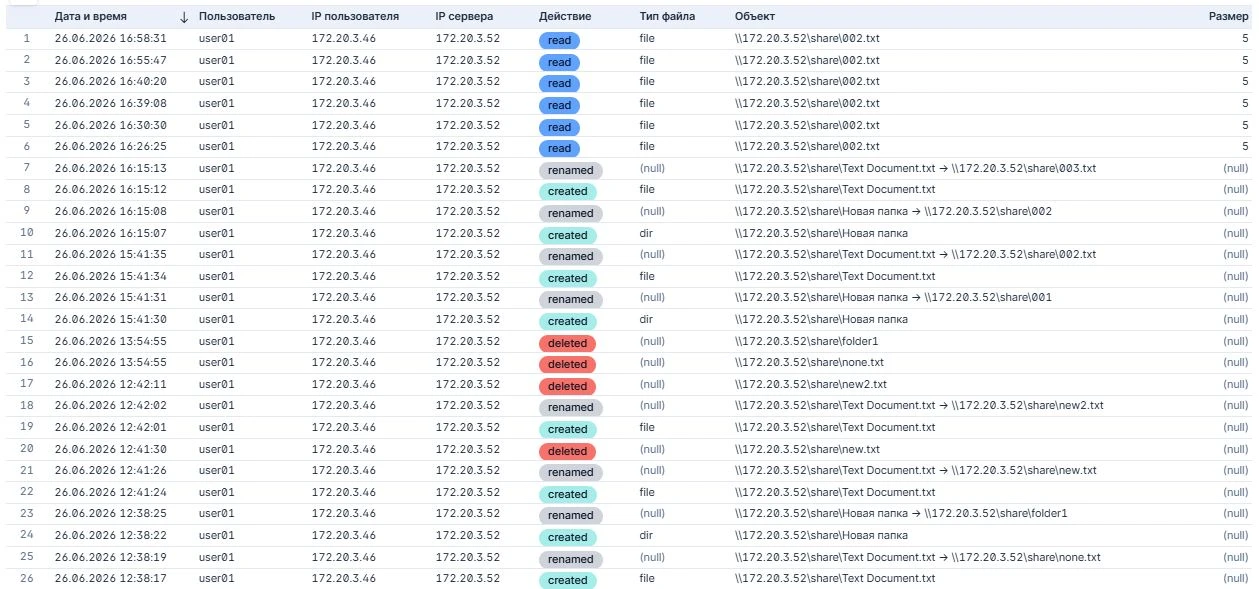Screen dimensions: 1259x589
Task: Click the Тип файла column header
Action: 667,17
